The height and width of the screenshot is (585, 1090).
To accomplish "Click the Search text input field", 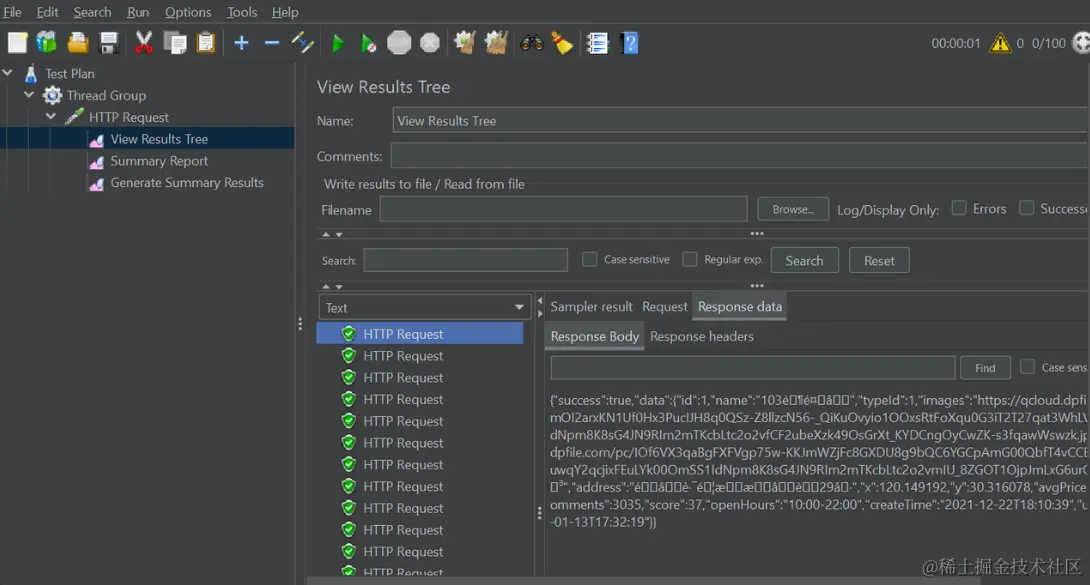I will pos(465,260).
